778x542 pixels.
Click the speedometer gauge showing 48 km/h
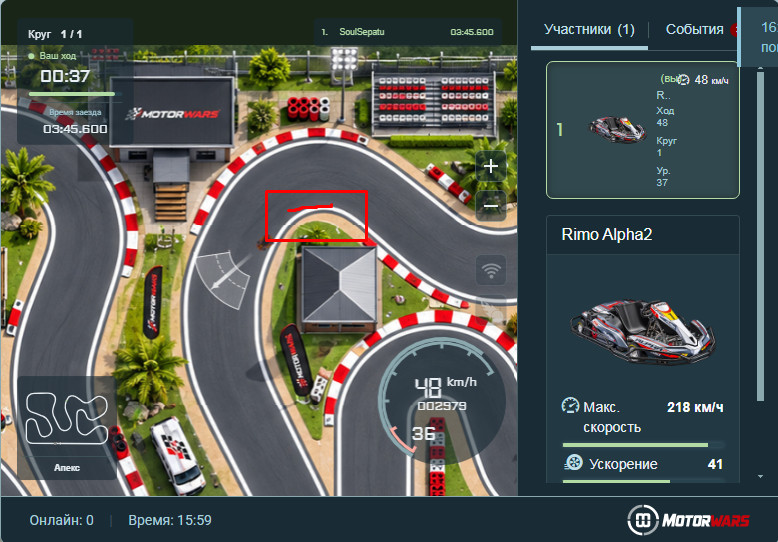(441, 397)
